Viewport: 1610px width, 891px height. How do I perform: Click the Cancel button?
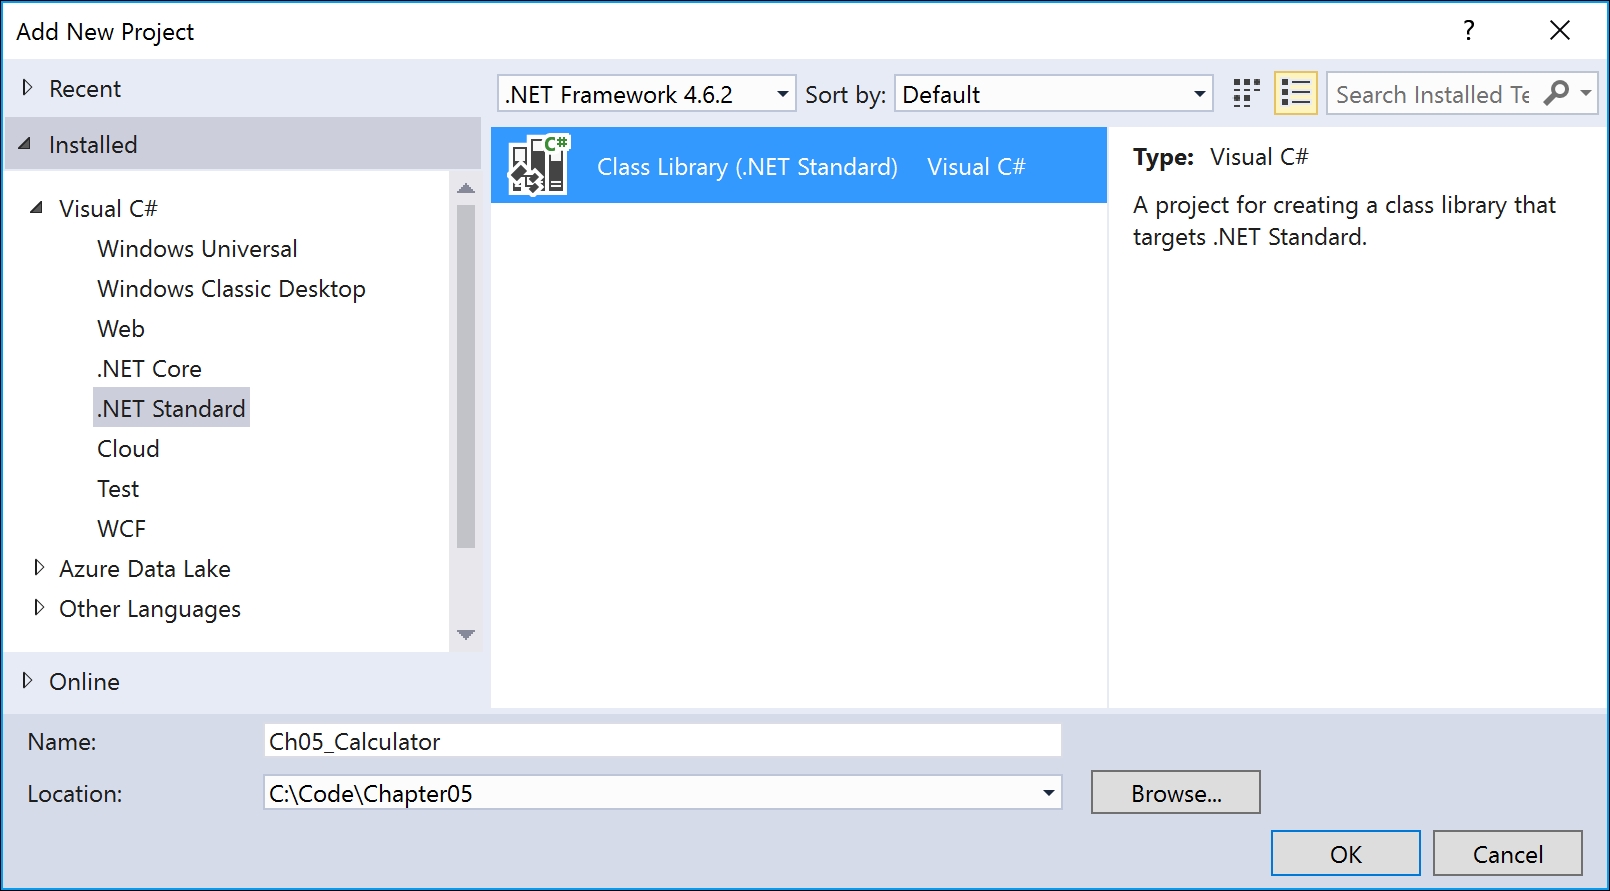click(x=1508, y=854)
